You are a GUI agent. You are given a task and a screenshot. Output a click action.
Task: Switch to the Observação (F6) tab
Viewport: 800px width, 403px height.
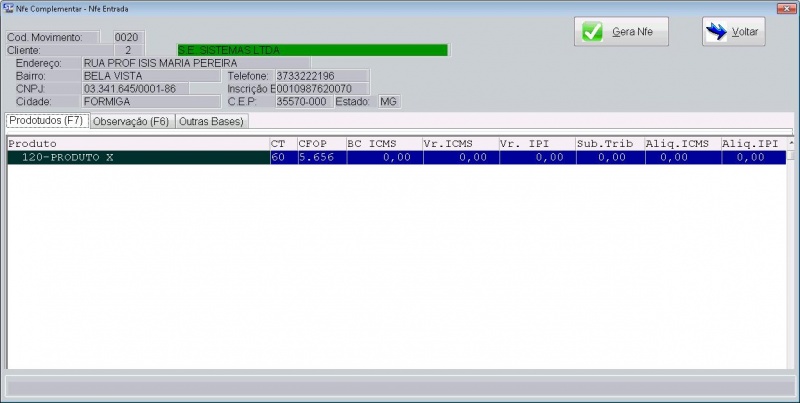(x=131, y=121)
